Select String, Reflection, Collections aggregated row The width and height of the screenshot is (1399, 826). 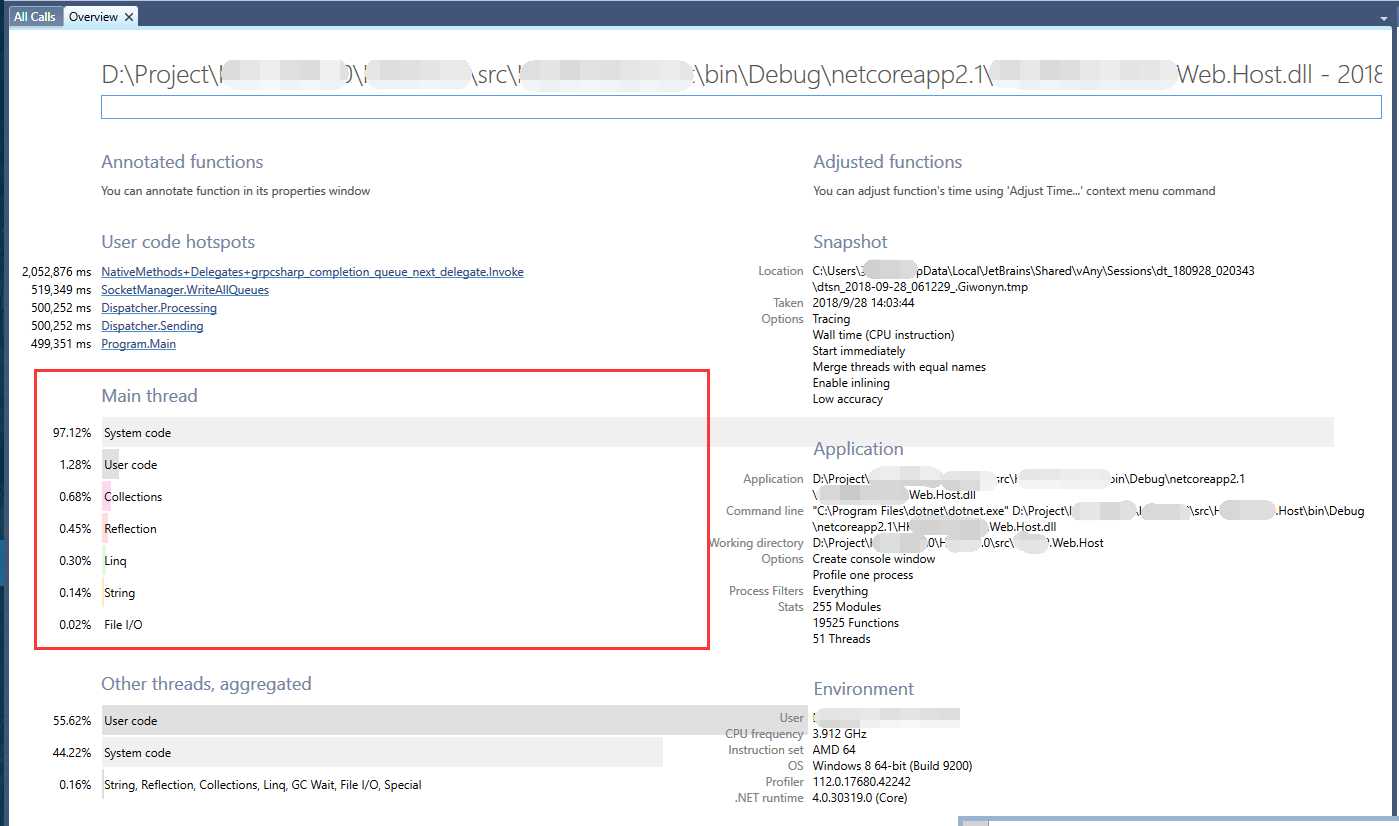coord(263,785)
